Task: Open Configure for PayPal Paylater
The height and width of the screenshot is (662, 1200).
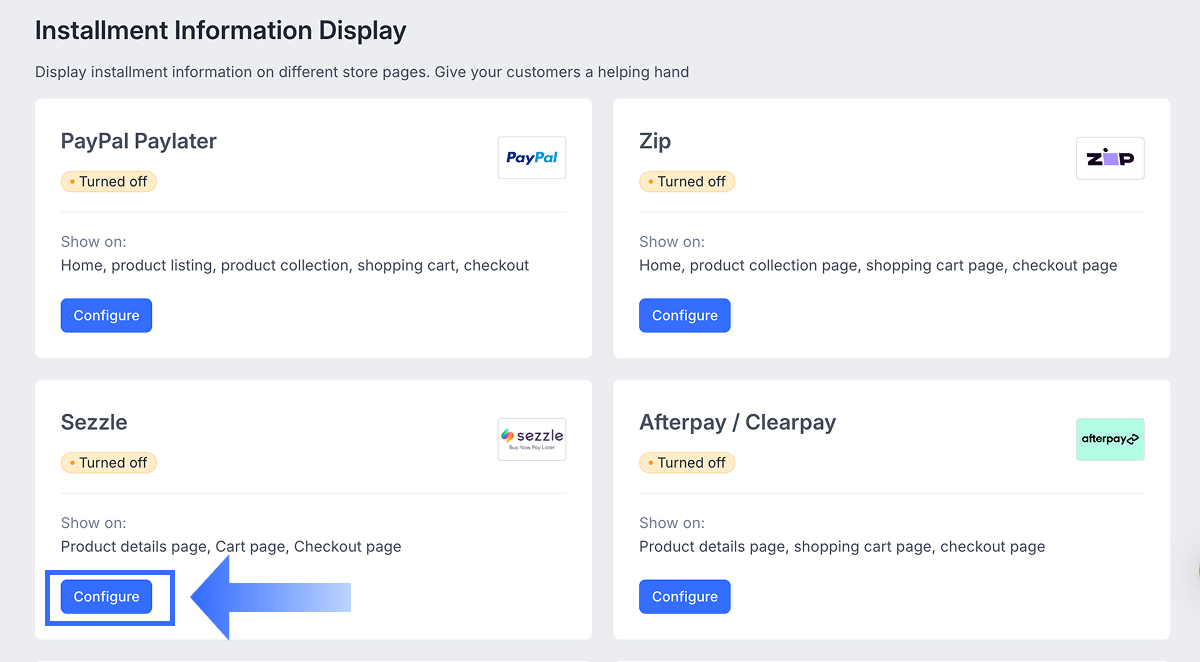Action: pos(106,315)
